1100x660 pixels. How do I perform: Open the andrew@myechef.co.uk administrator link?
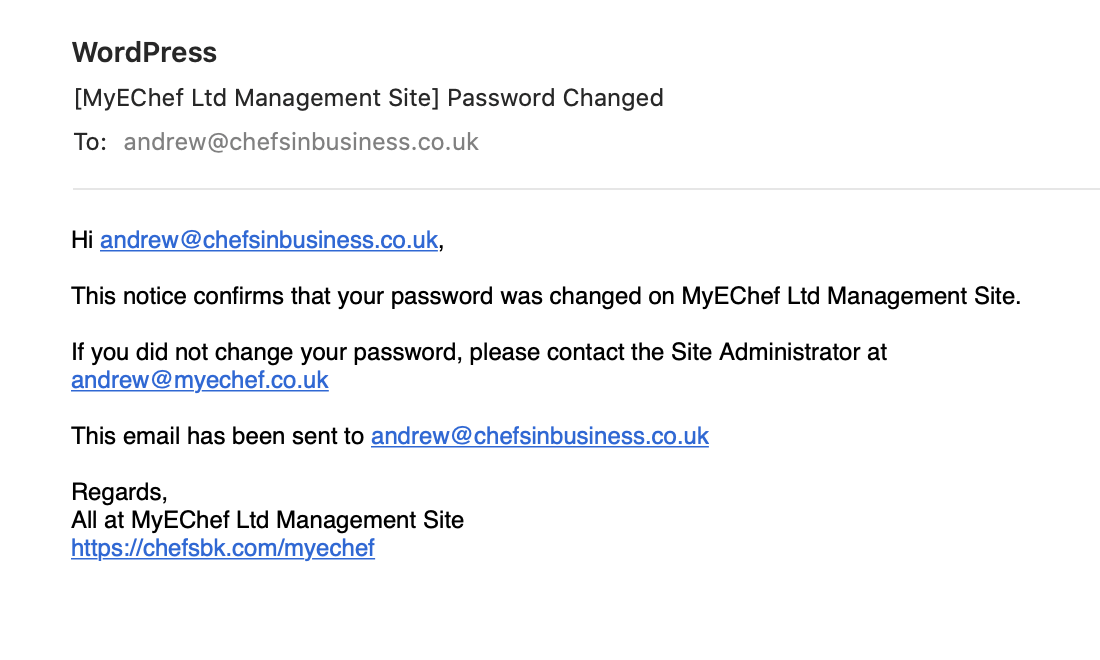coord(200,380)
